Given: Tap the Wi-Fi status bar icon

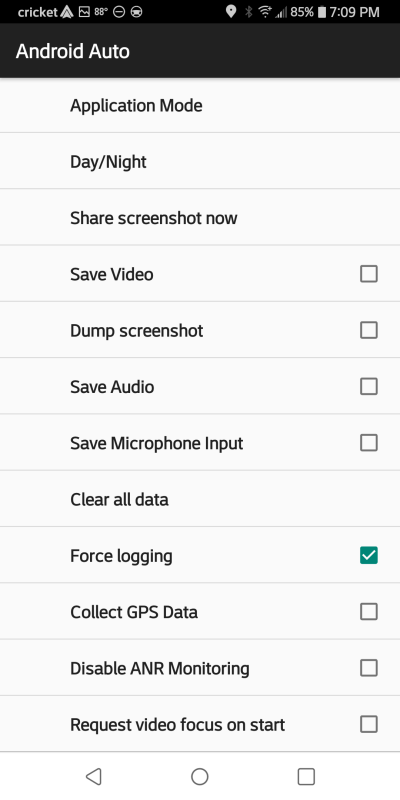Looking at the screenshot, I should click(x=265, y=12).
